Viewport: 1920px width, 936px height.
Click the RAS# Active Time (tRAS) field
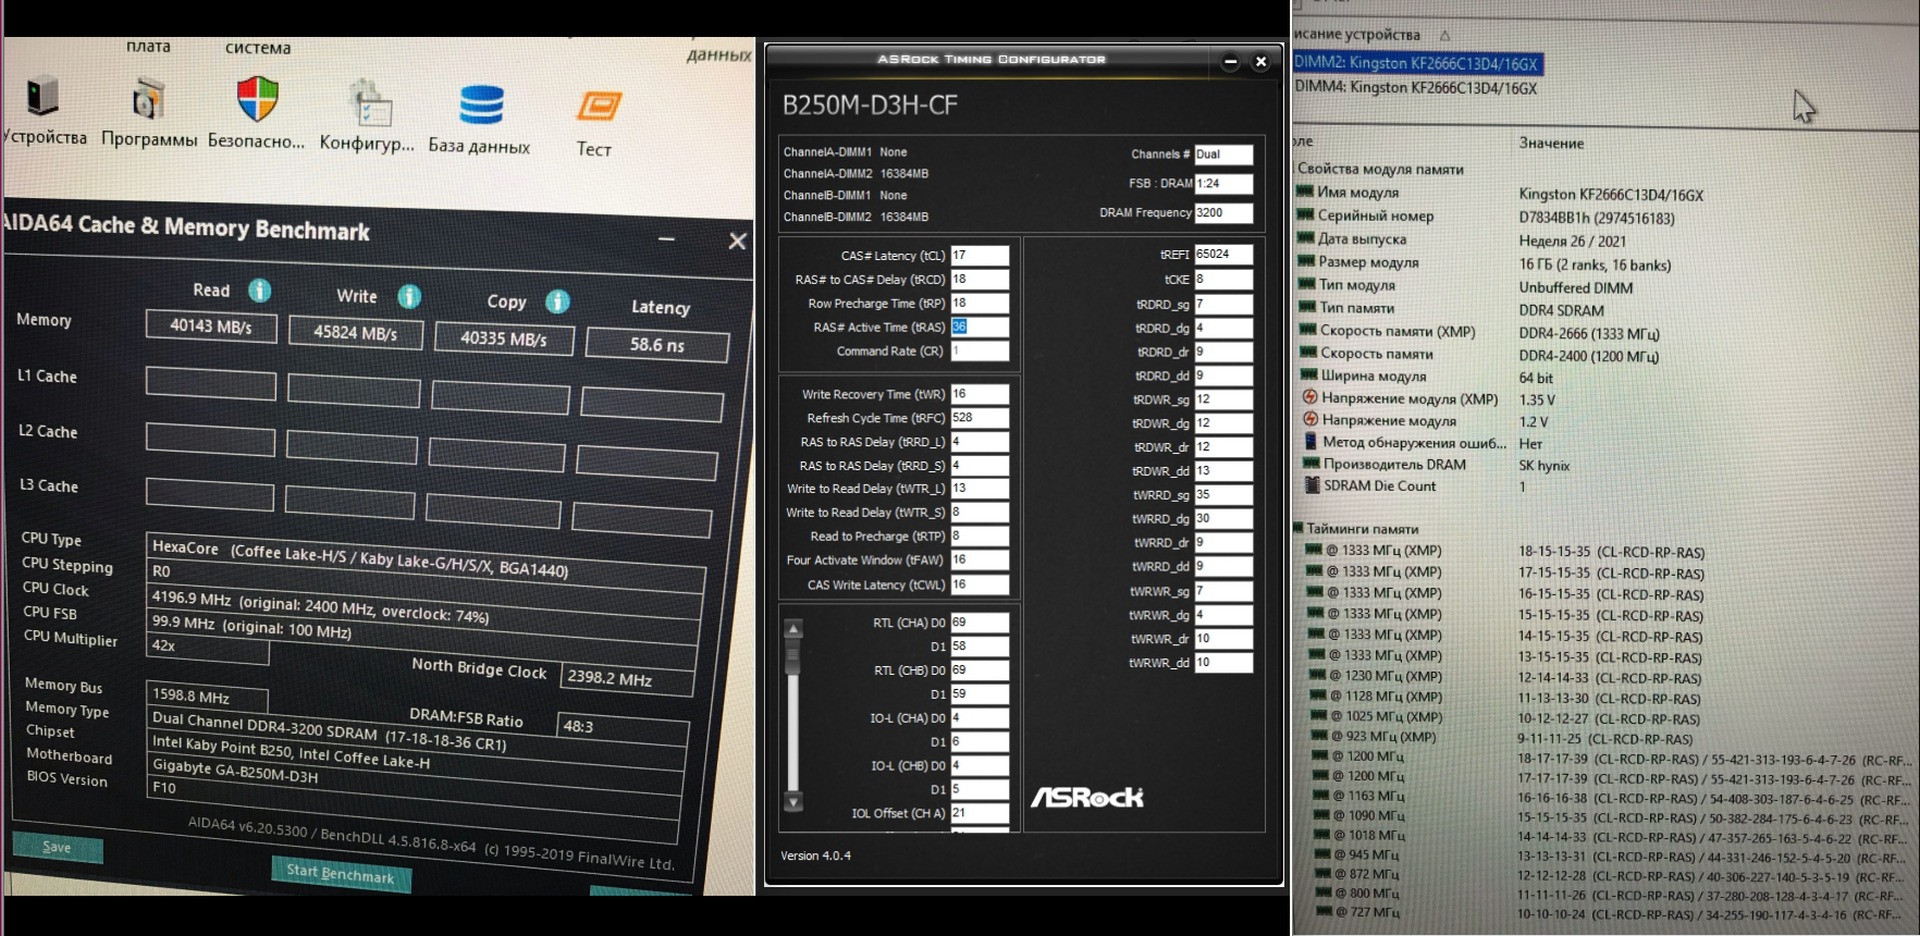point(979,327)
